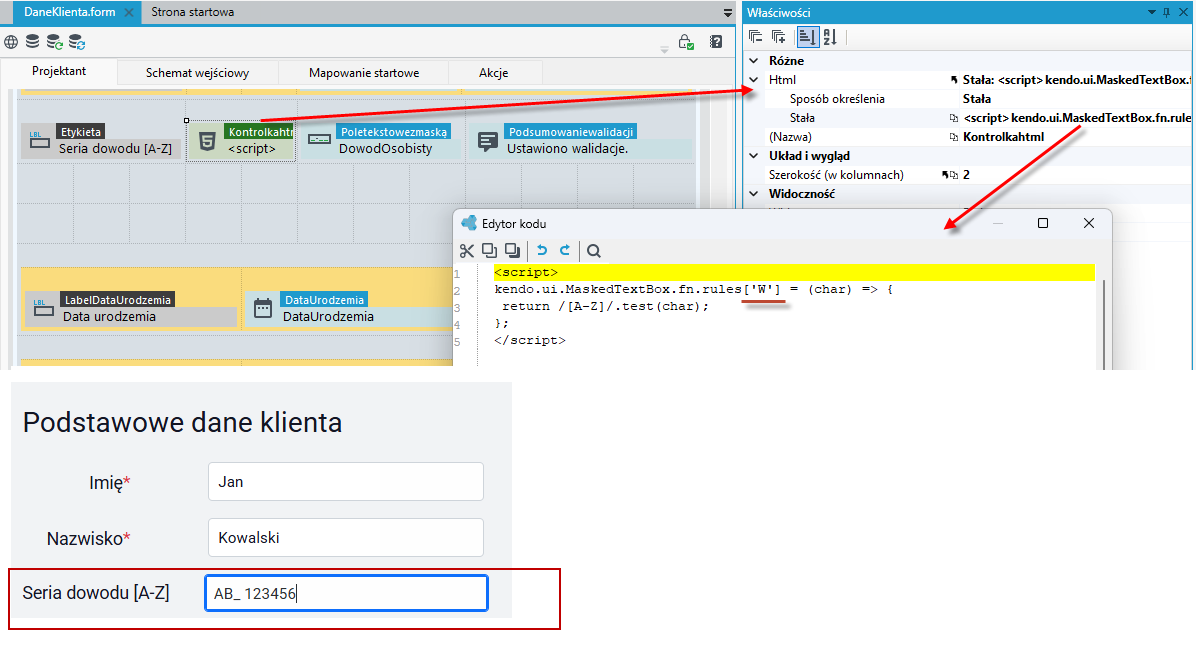The width and height of the screenshot is (1196, 664).
Task: Click the database icon with blue sync arrows
Action: (x=76, y=42)
